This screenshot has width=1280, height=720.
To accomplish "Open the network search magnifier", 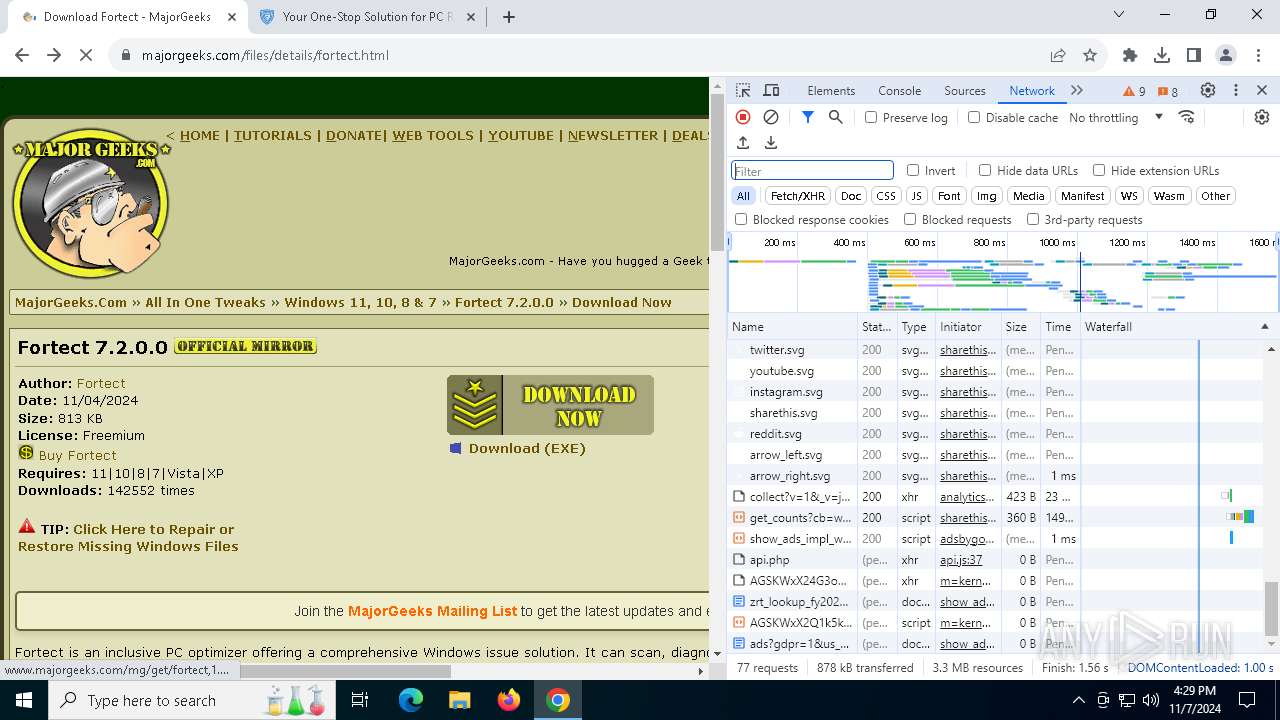I will pos(836,117).
